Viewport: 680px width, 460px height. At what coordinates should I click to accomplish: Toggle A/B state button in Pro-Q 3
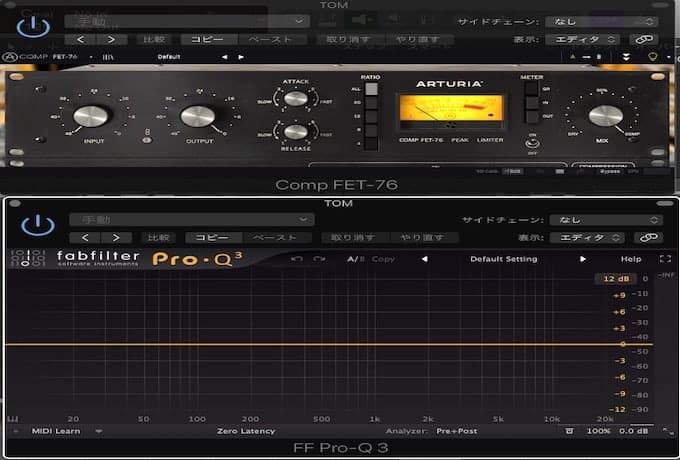pos(356,259)
